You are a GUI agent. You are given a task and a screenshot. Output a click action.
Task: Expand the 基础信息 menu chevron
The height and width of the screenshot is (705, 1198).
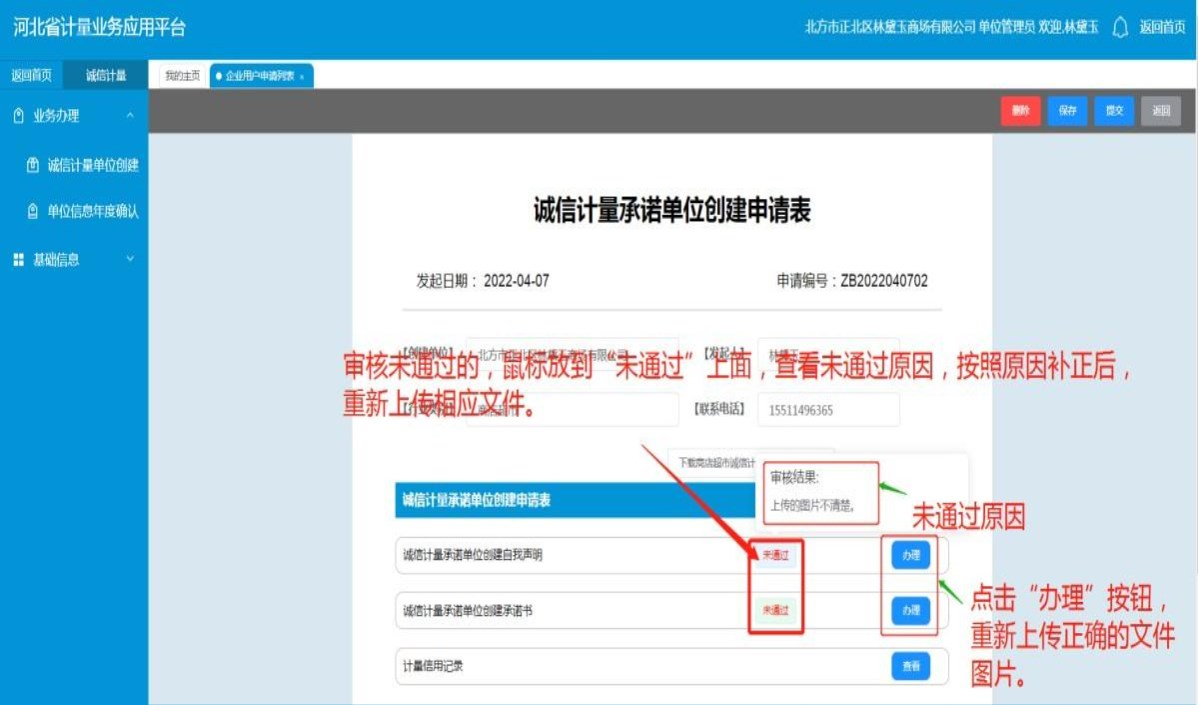point(130,260)
